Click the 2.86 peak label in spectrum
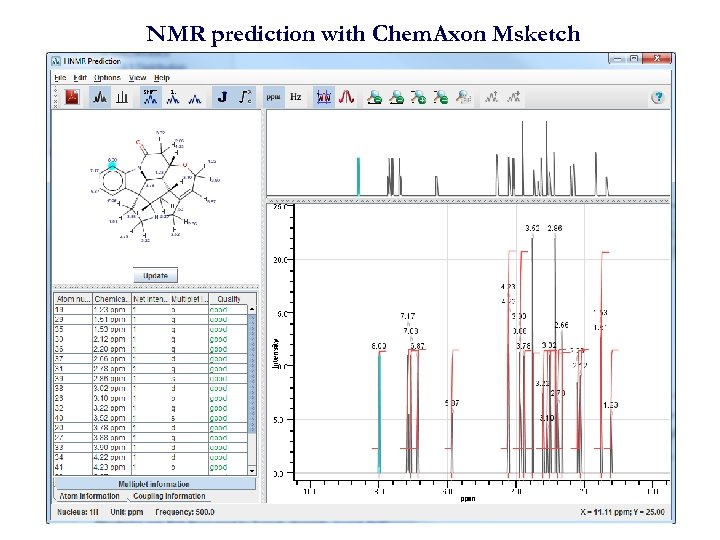720x540 pixels. pyautogui.click(x=555, y=228)
